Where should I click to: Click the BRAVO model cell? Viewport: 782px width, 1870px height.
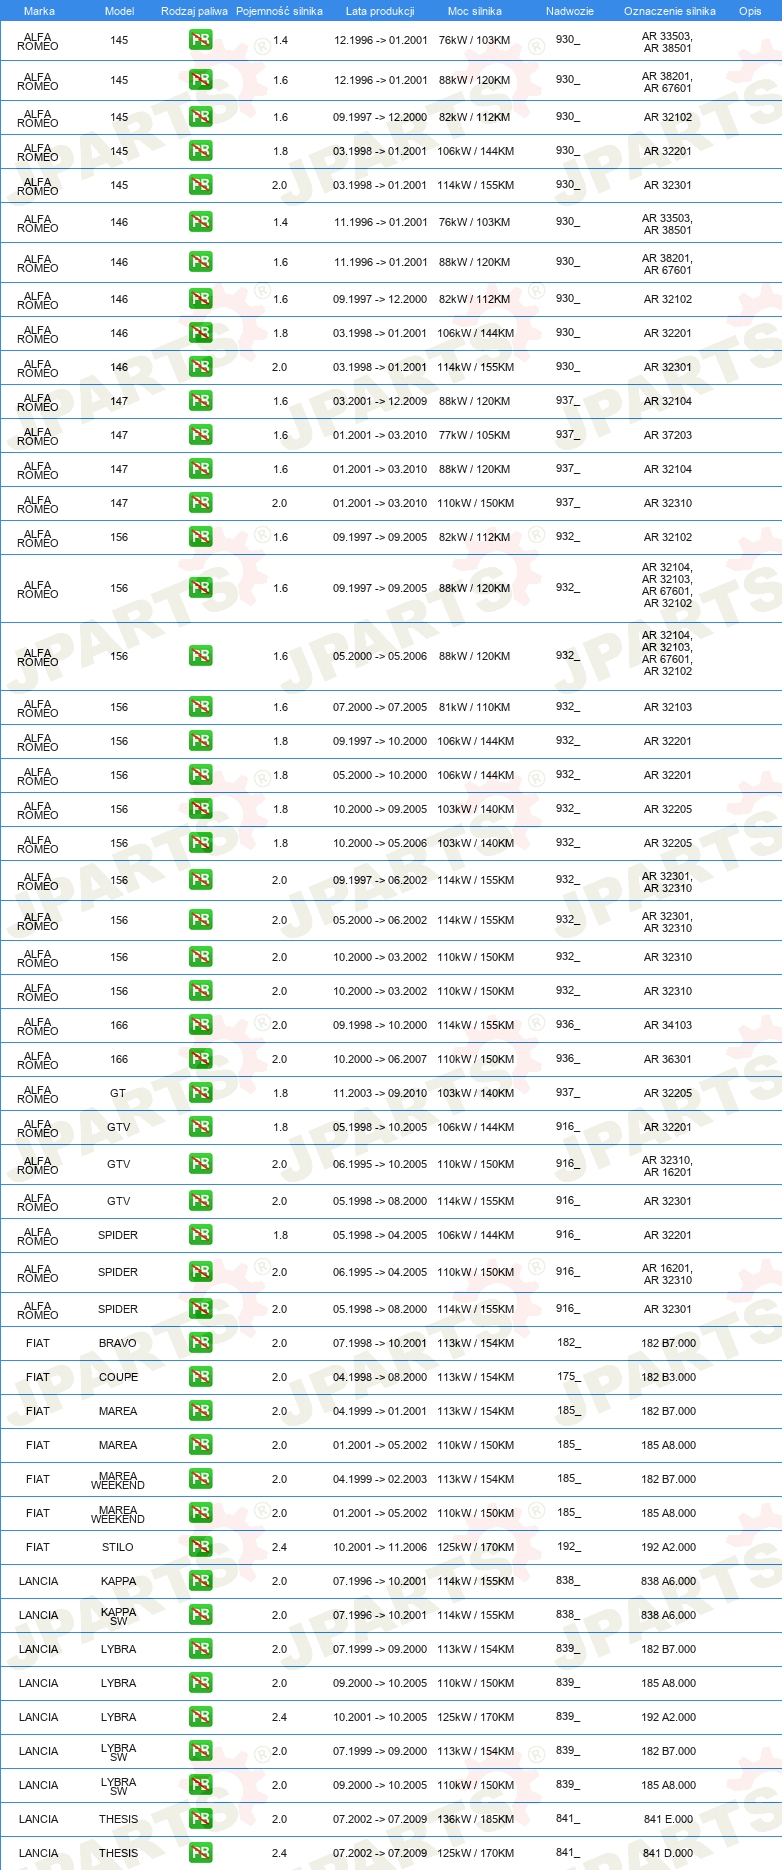click(118, 1343)
